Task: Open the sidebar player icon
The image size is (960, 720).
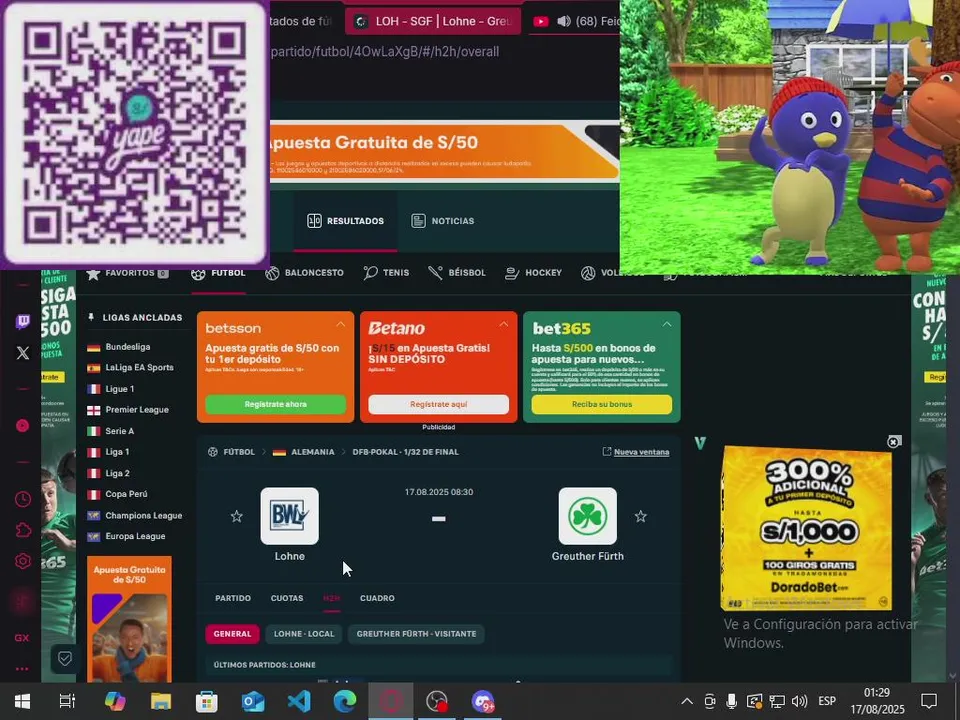Action: pos(23,426)
